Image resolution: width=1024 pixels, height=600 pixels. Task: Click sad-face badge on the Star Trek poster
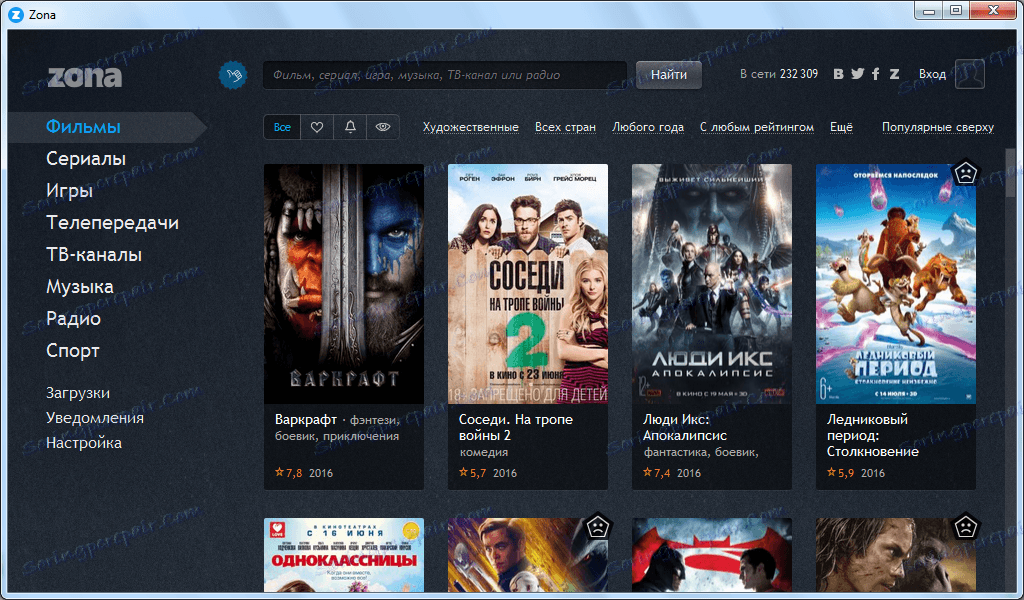click(597, 528)
